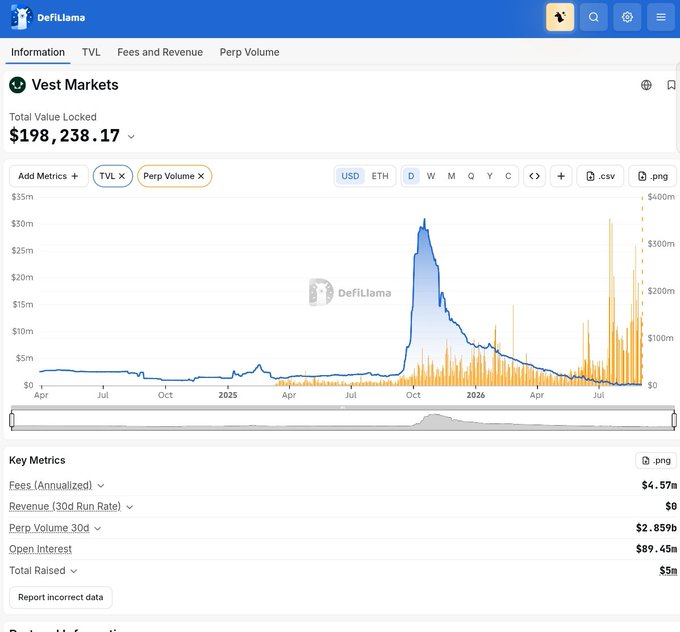Download chart data as .csv

[x=600, y=176]
